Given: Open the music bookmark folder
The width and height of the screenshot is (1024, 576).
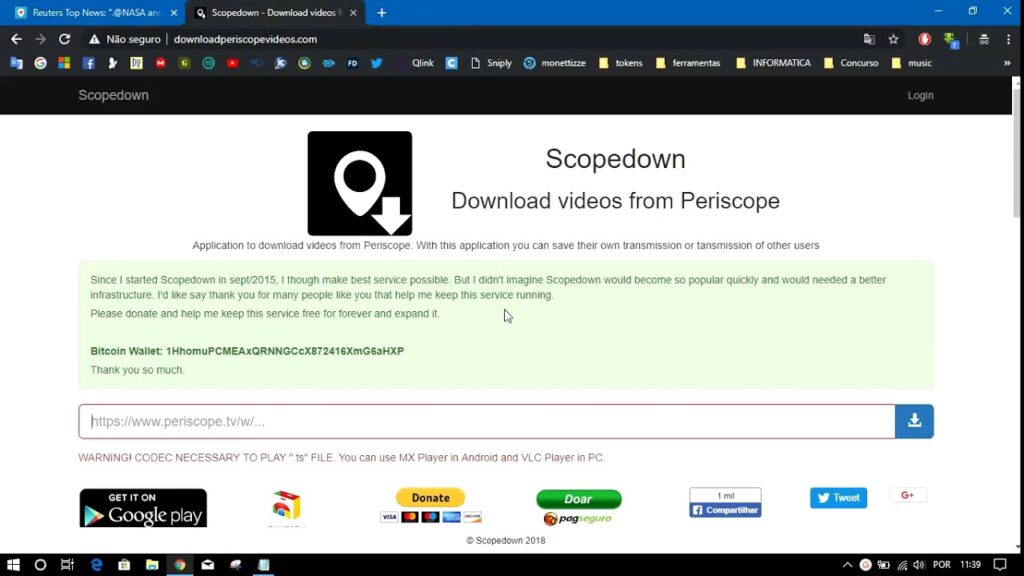Looking at the screenshot, I should click(x=912, y=63).
